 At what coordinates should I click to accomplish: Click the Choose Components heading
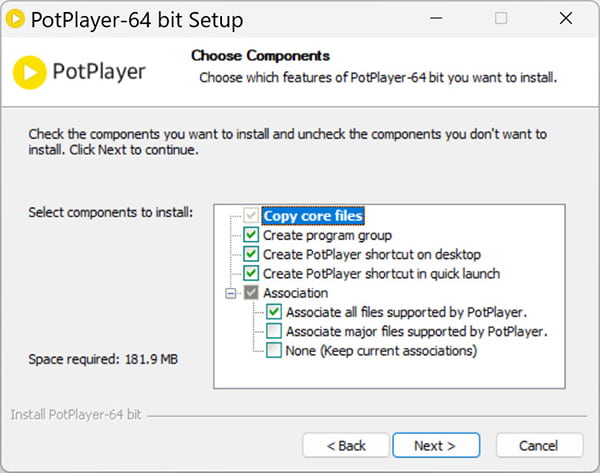click(260, 55)
